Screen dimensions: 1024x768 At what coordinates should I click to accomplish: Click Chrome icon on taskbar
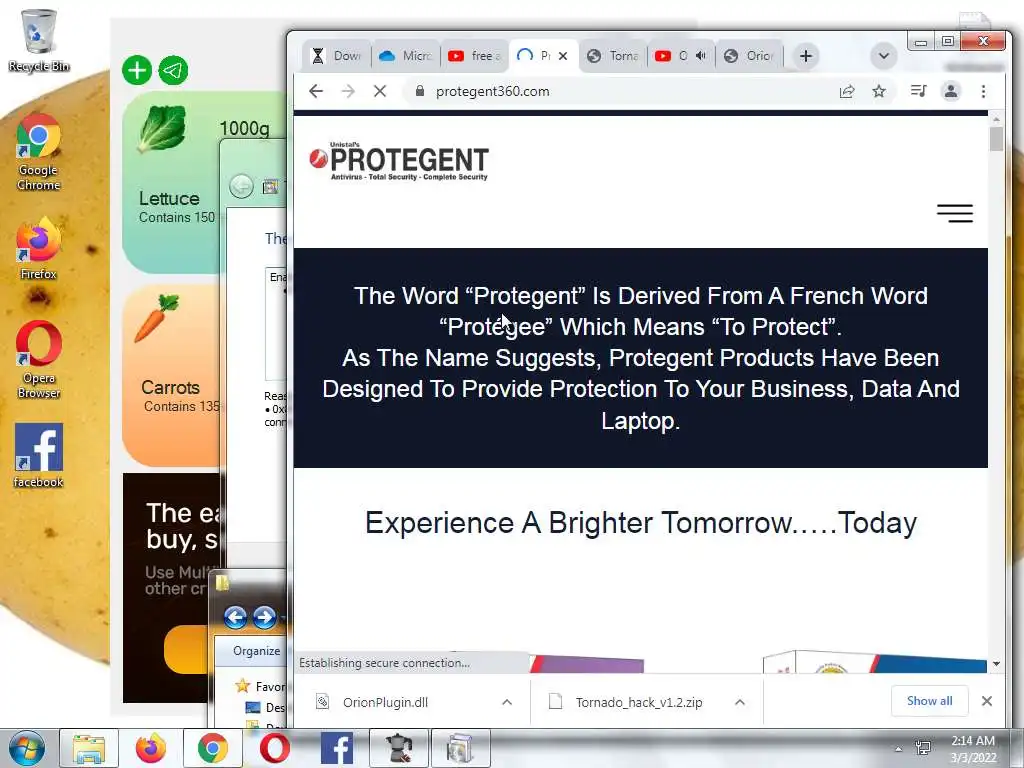[x=213, y=748]
